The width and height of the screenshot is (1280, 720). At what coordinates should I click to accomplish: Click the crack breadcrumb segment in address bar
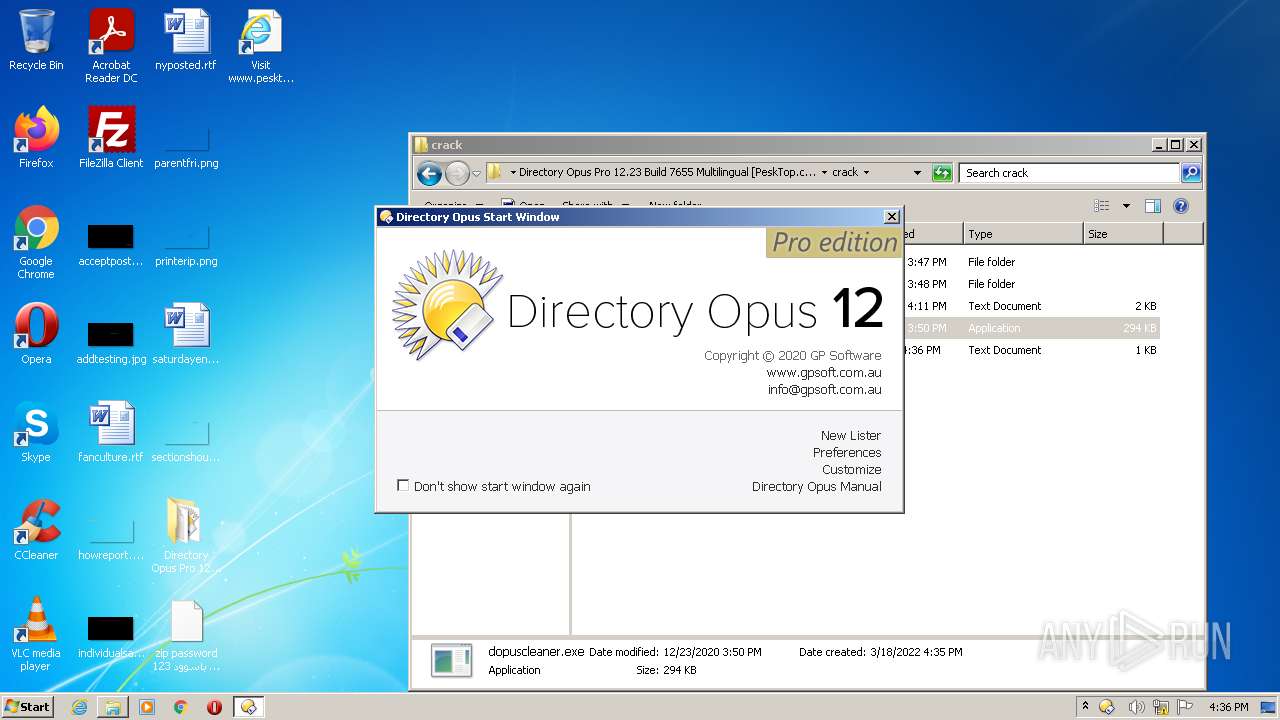click(845, 172)
